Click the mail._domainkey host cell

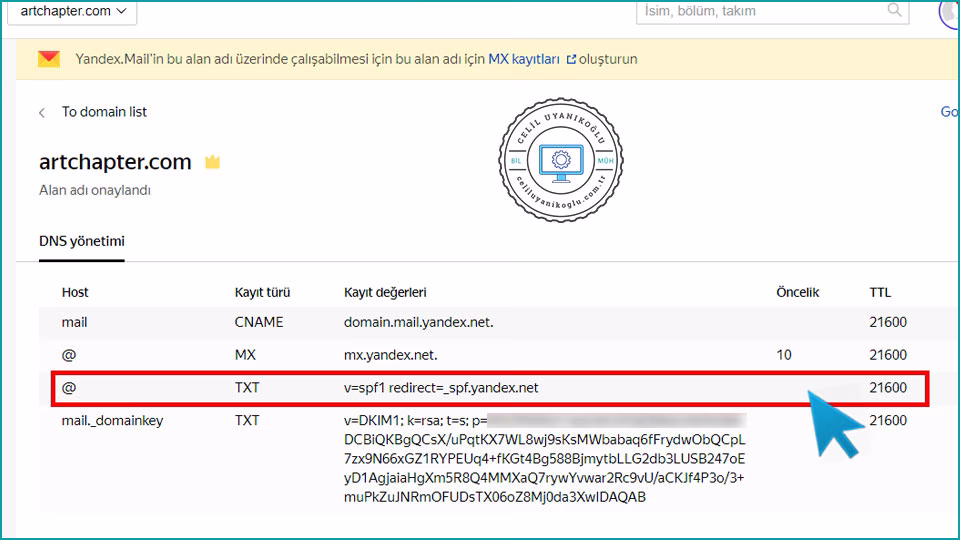click(x=113, y=421)
